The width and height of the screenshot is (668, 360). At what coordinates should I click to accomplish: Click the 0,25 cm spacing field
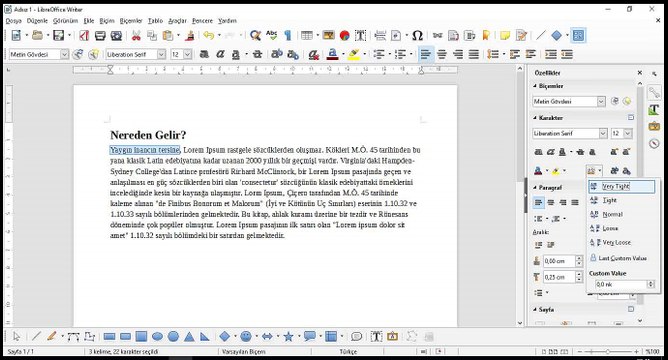(x=559, y=277)
